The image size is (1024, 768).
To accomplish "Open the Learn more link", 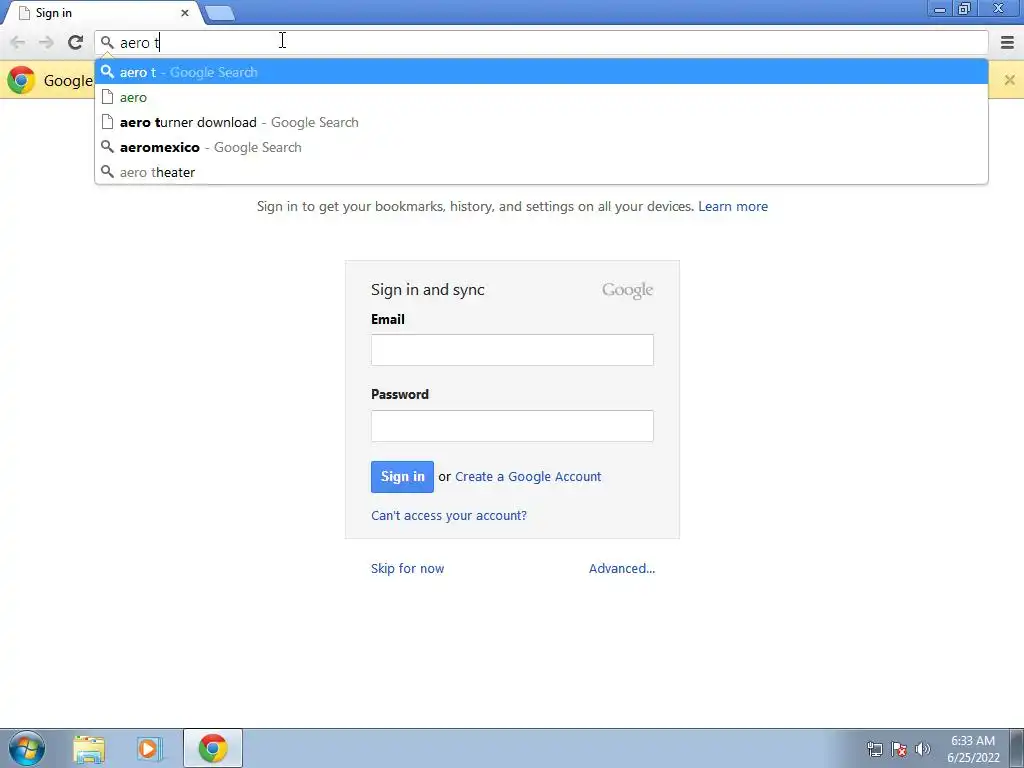I will [x=733, y=206].
